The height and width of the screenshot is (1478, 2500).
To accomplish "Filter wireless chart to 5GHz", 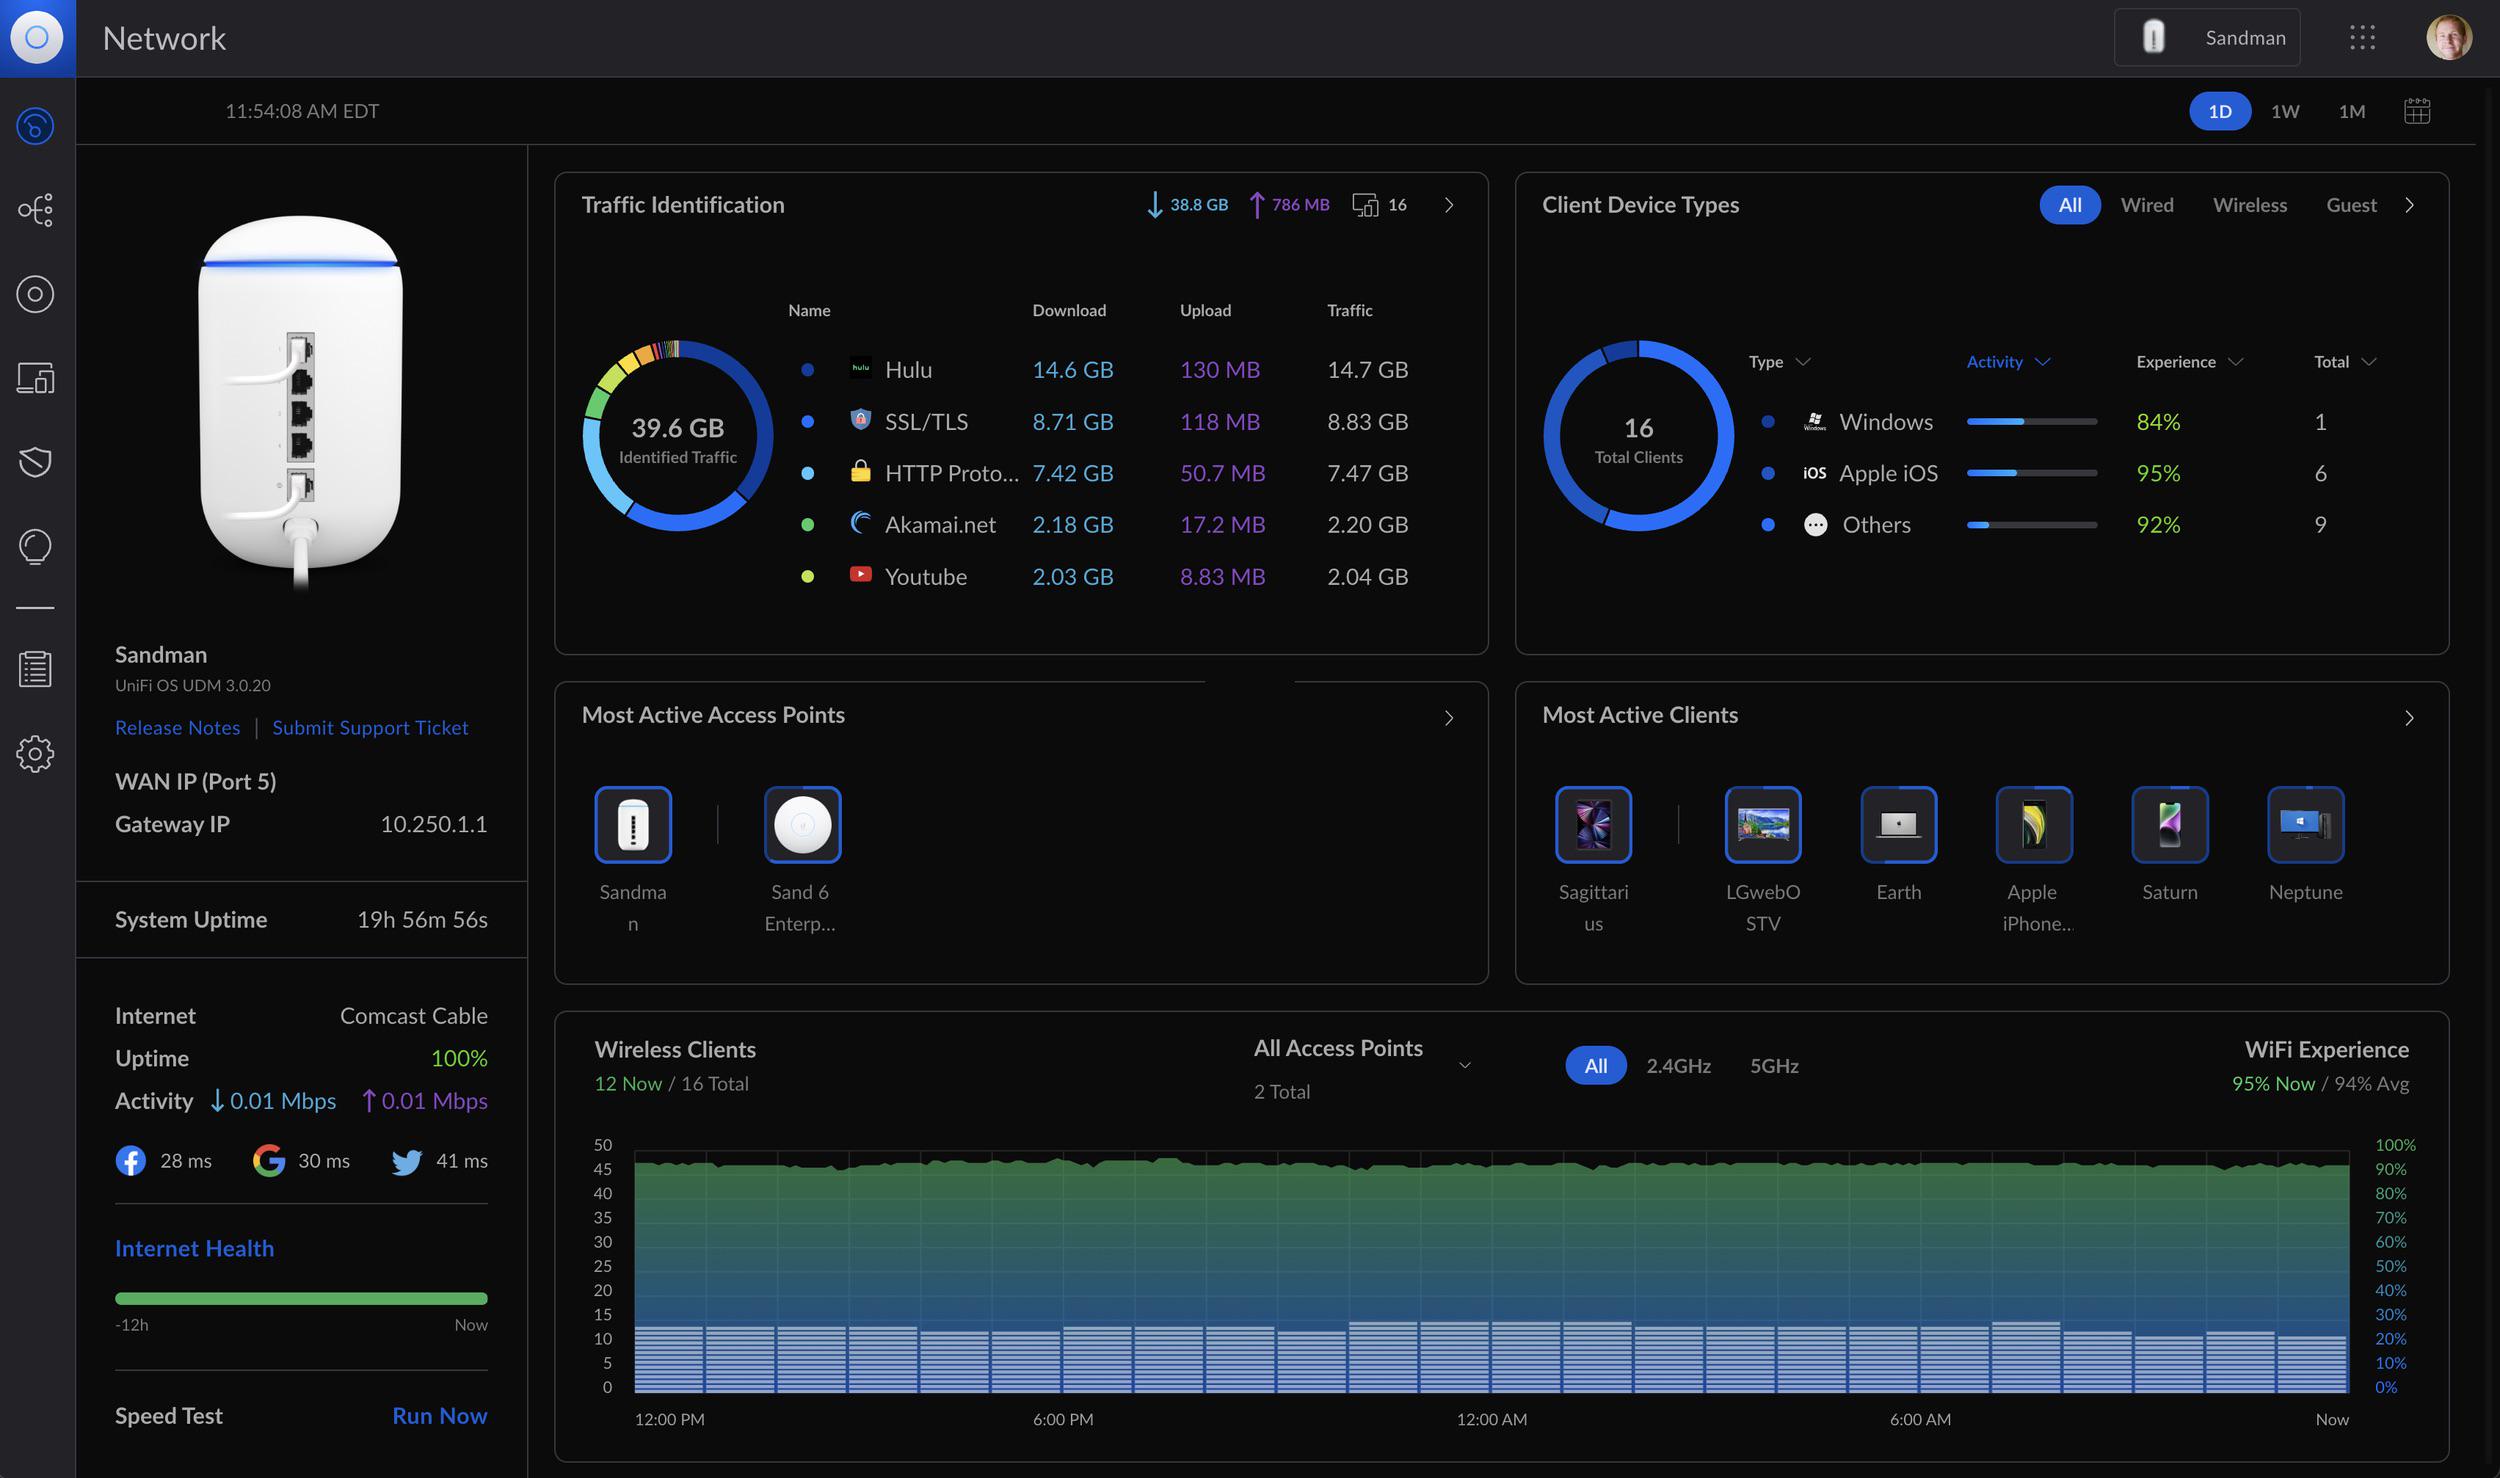I will click(1774, 1066).
